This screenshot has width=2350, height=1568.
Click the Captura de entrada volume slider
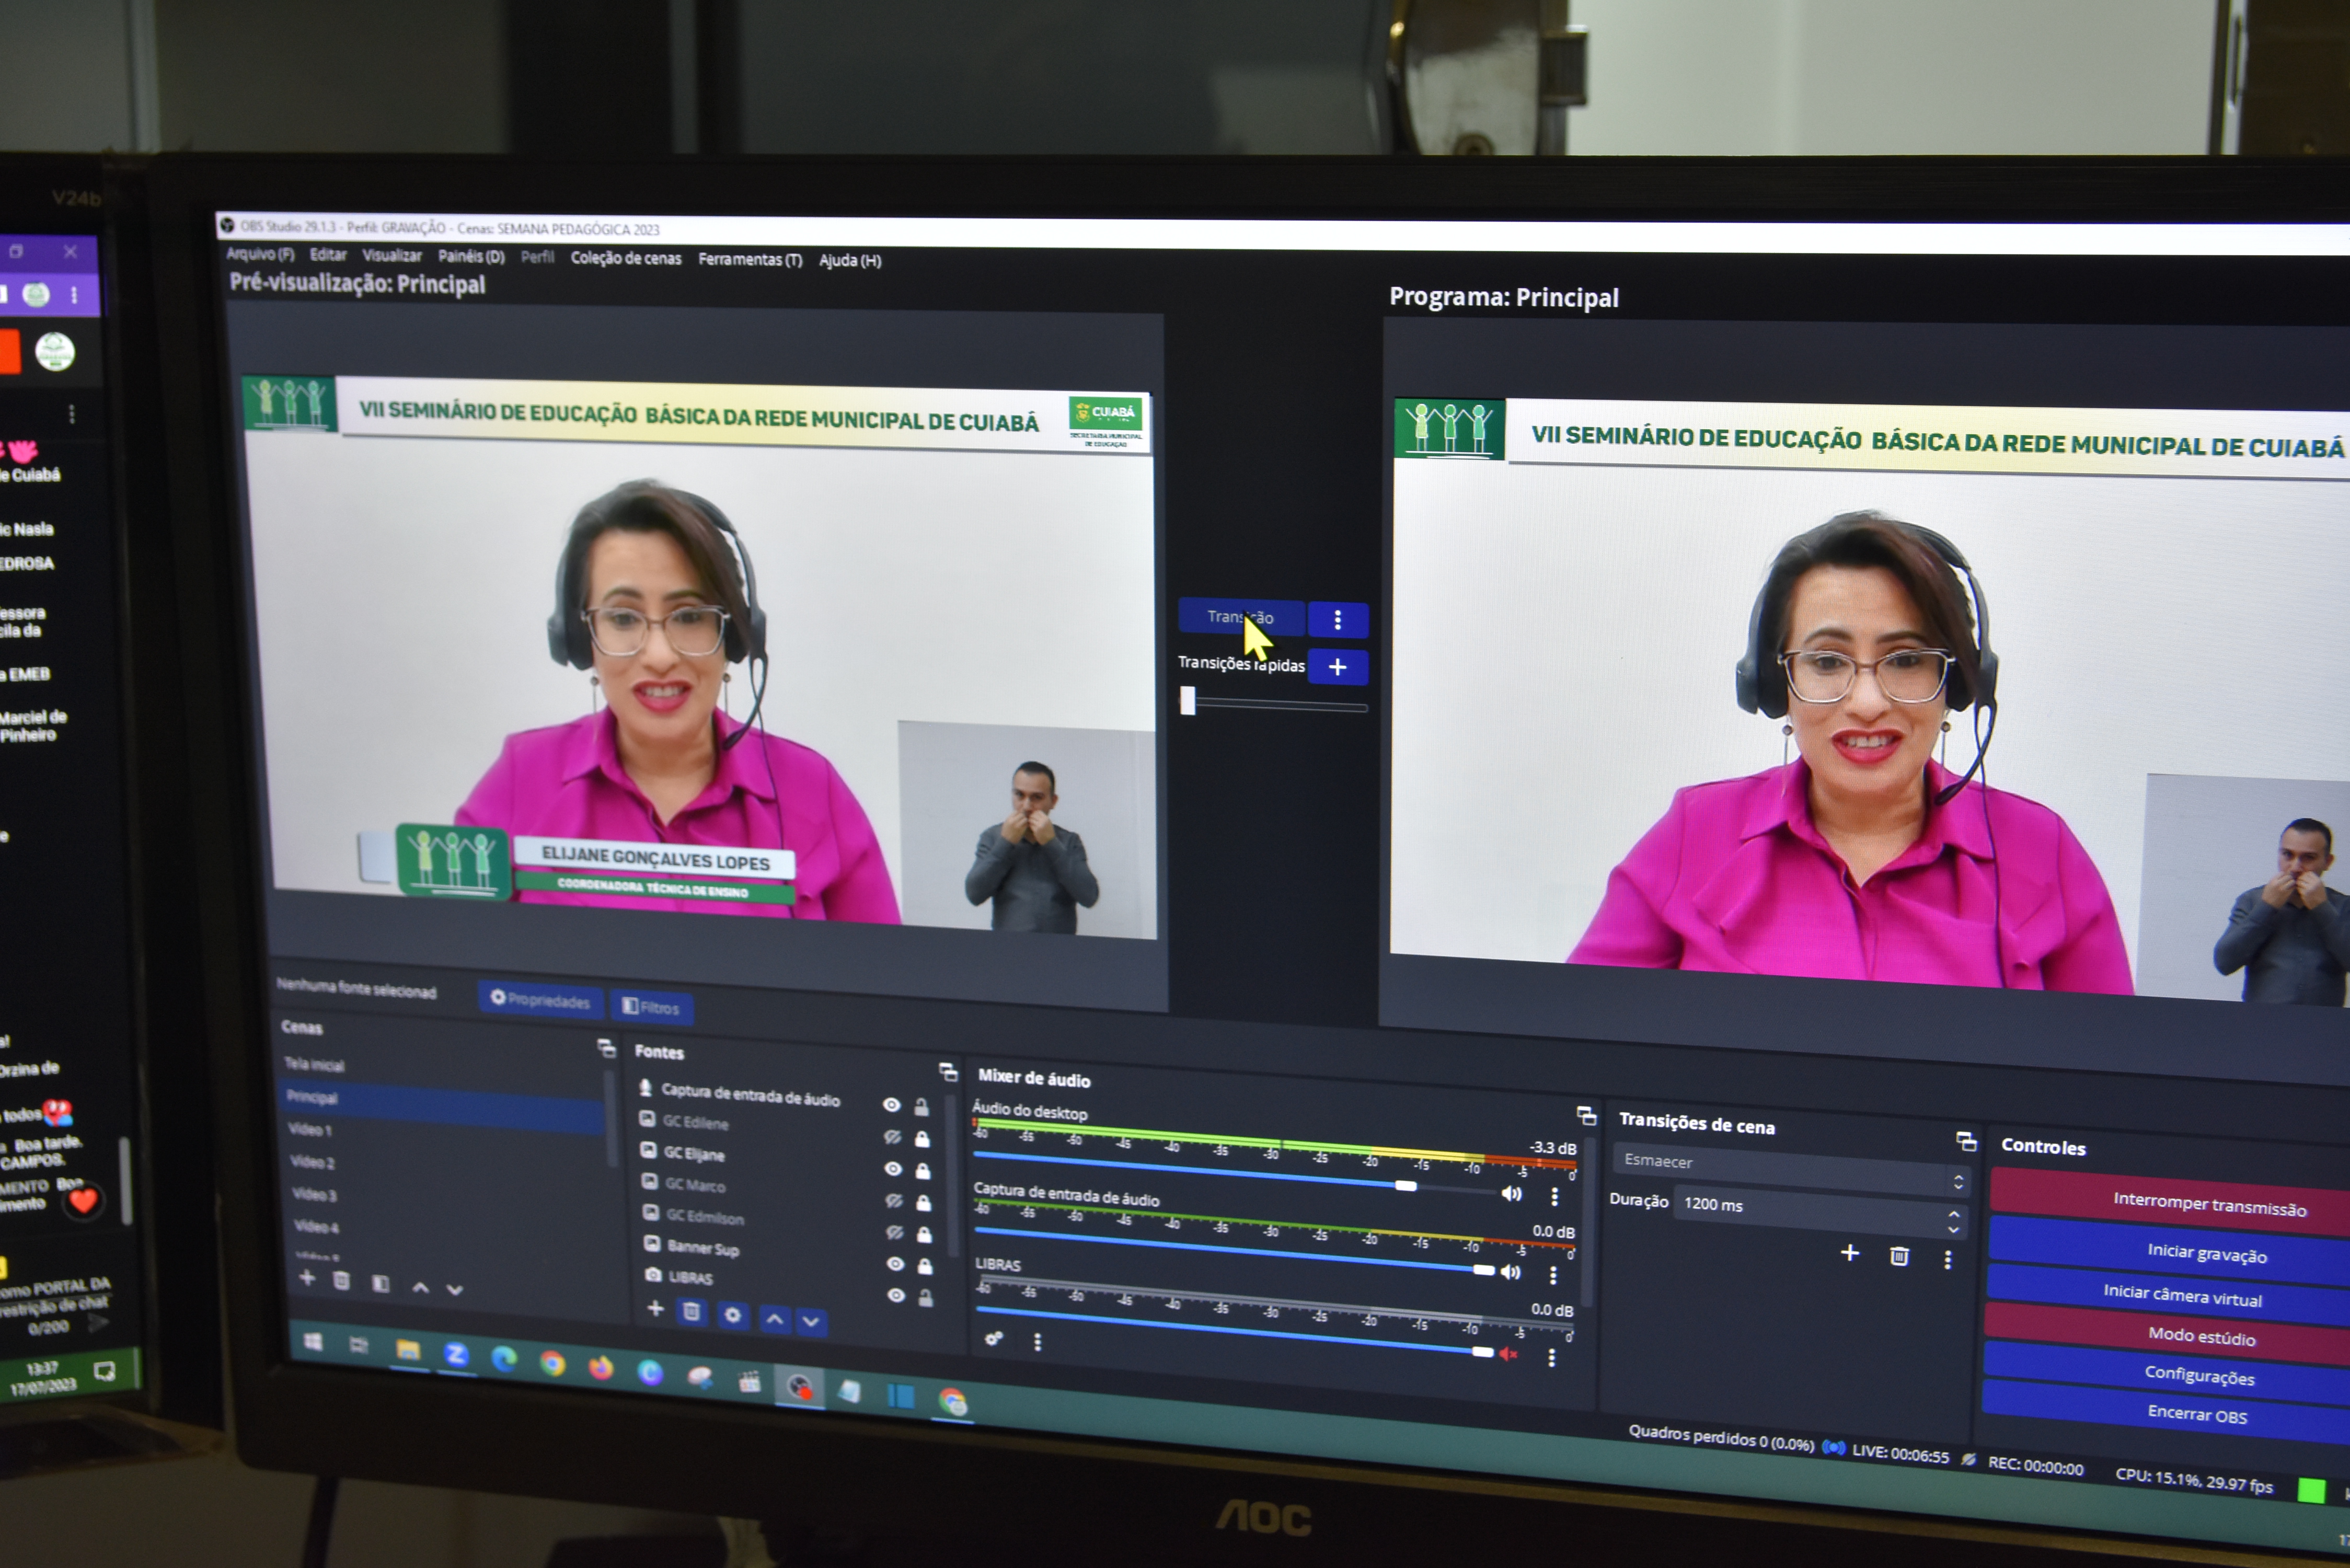pos(1483,1270)
